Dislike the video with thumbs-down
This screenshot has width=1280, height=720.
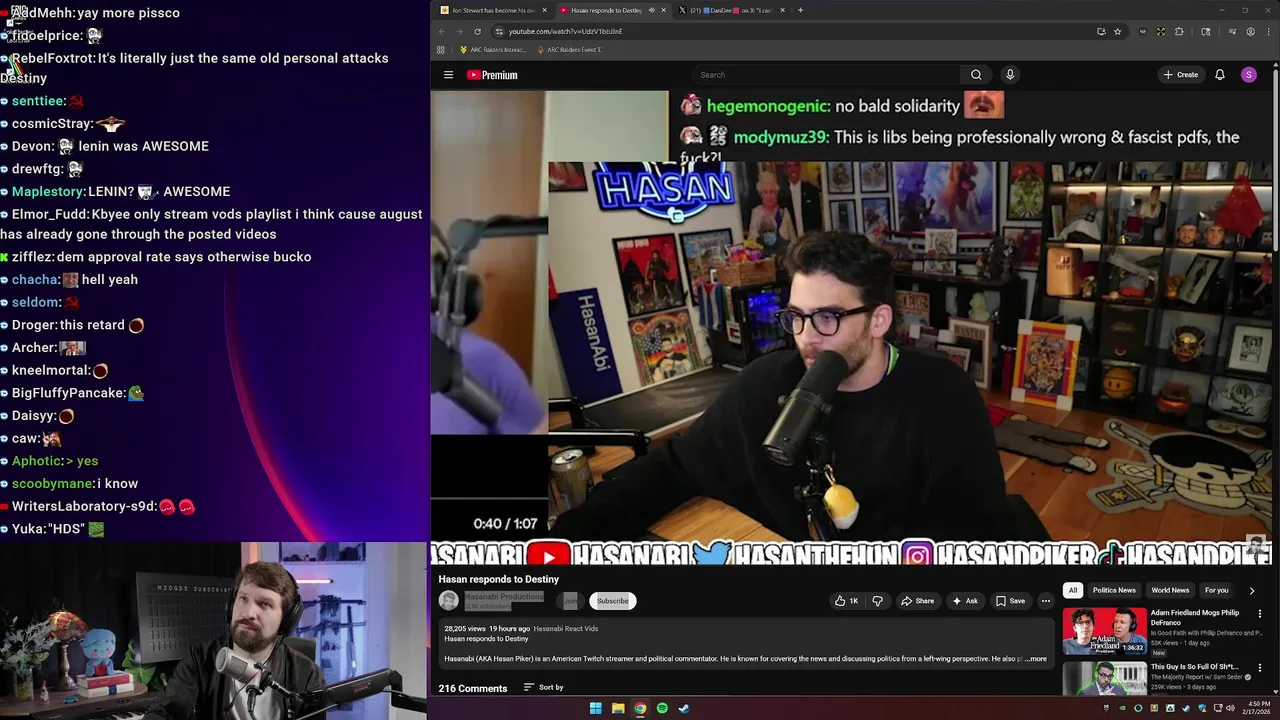(x=877, y=601)
